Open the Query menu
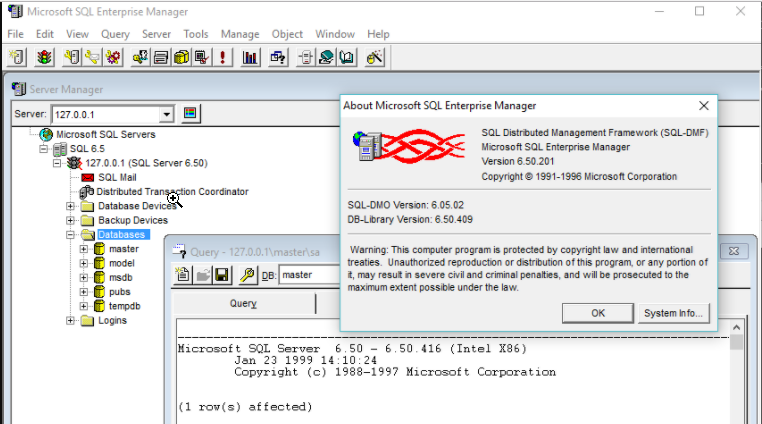This screenshot has width=762, height=424. click(x=115, y=34)
